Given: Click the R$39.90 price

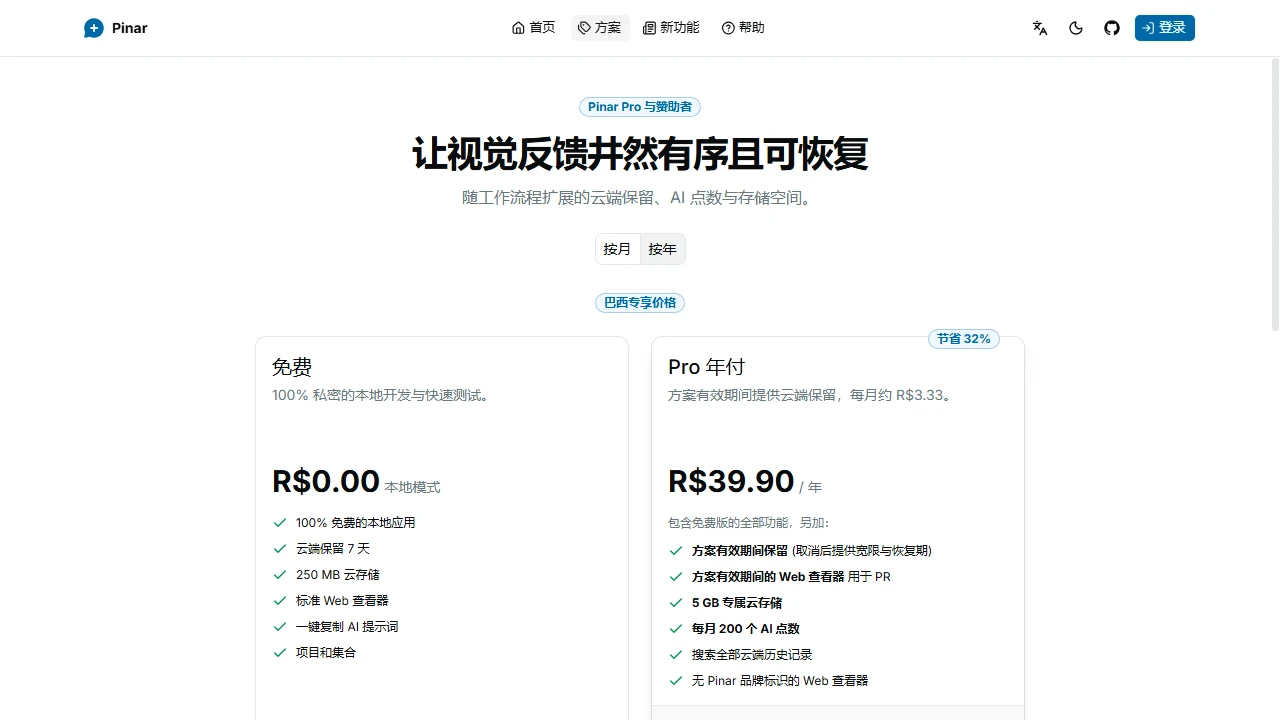Looking at the screenshot, I should tap(731, 481).
